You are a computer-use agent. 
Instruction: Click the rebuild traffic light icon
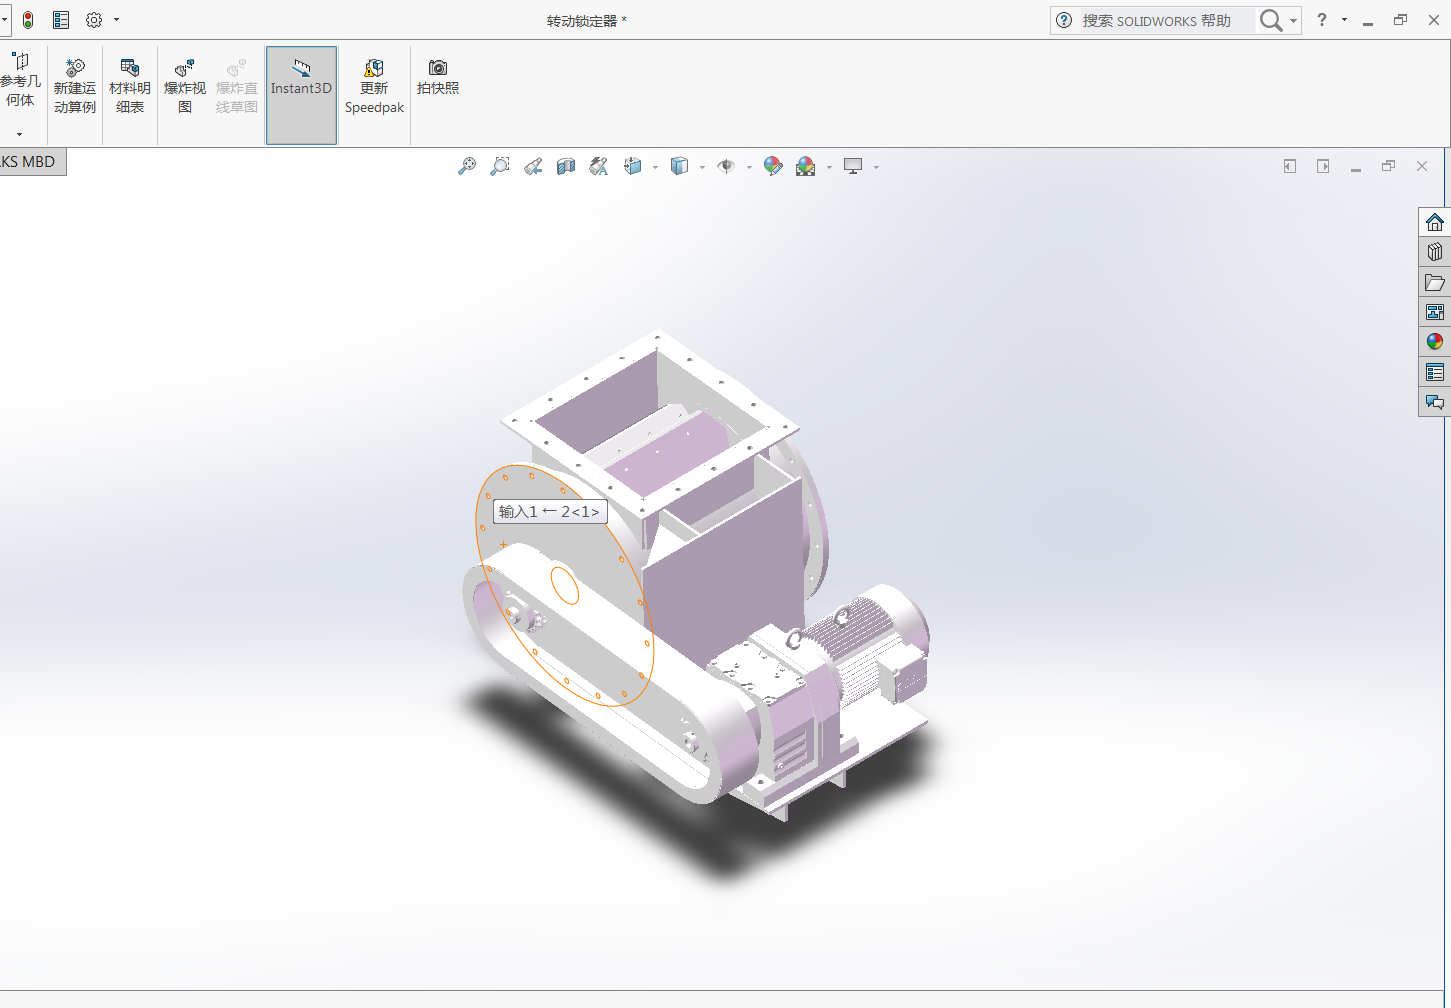(28, 20)
